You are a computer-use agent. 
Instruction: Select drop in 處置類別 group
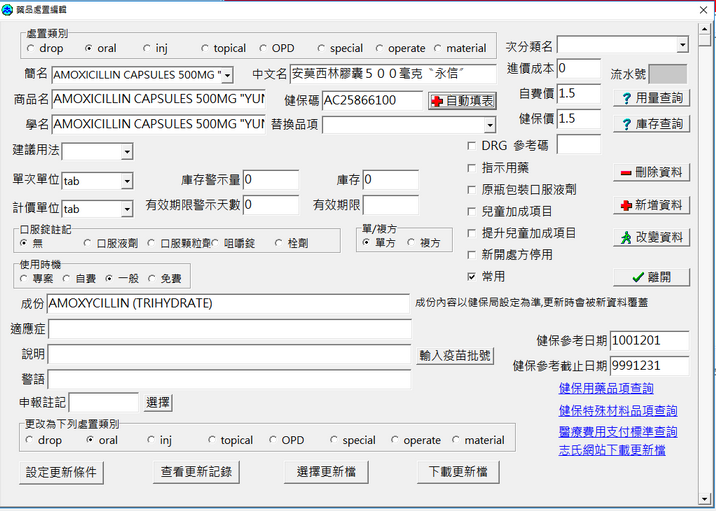(x=31, y=48)
